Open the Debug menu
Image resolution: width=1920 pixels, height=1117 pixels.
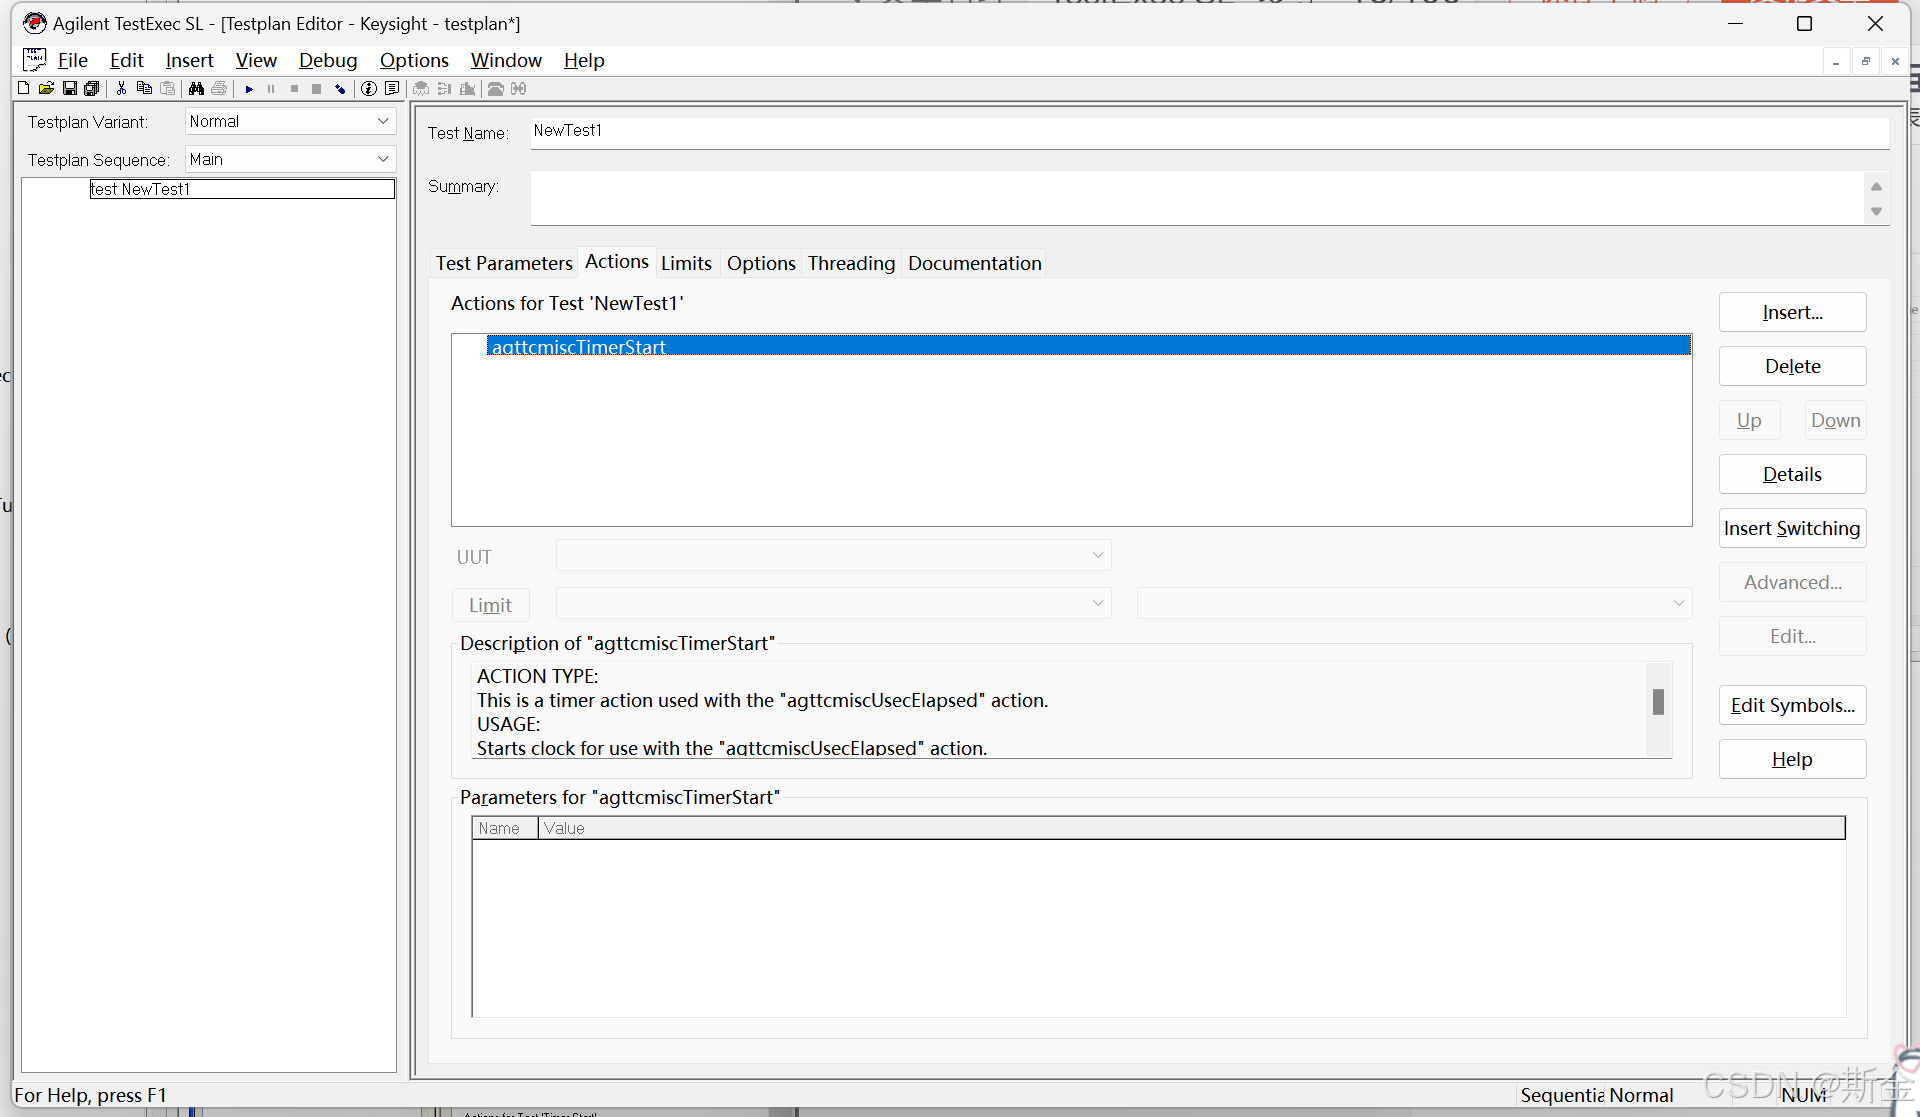click(x=327, y=61)
